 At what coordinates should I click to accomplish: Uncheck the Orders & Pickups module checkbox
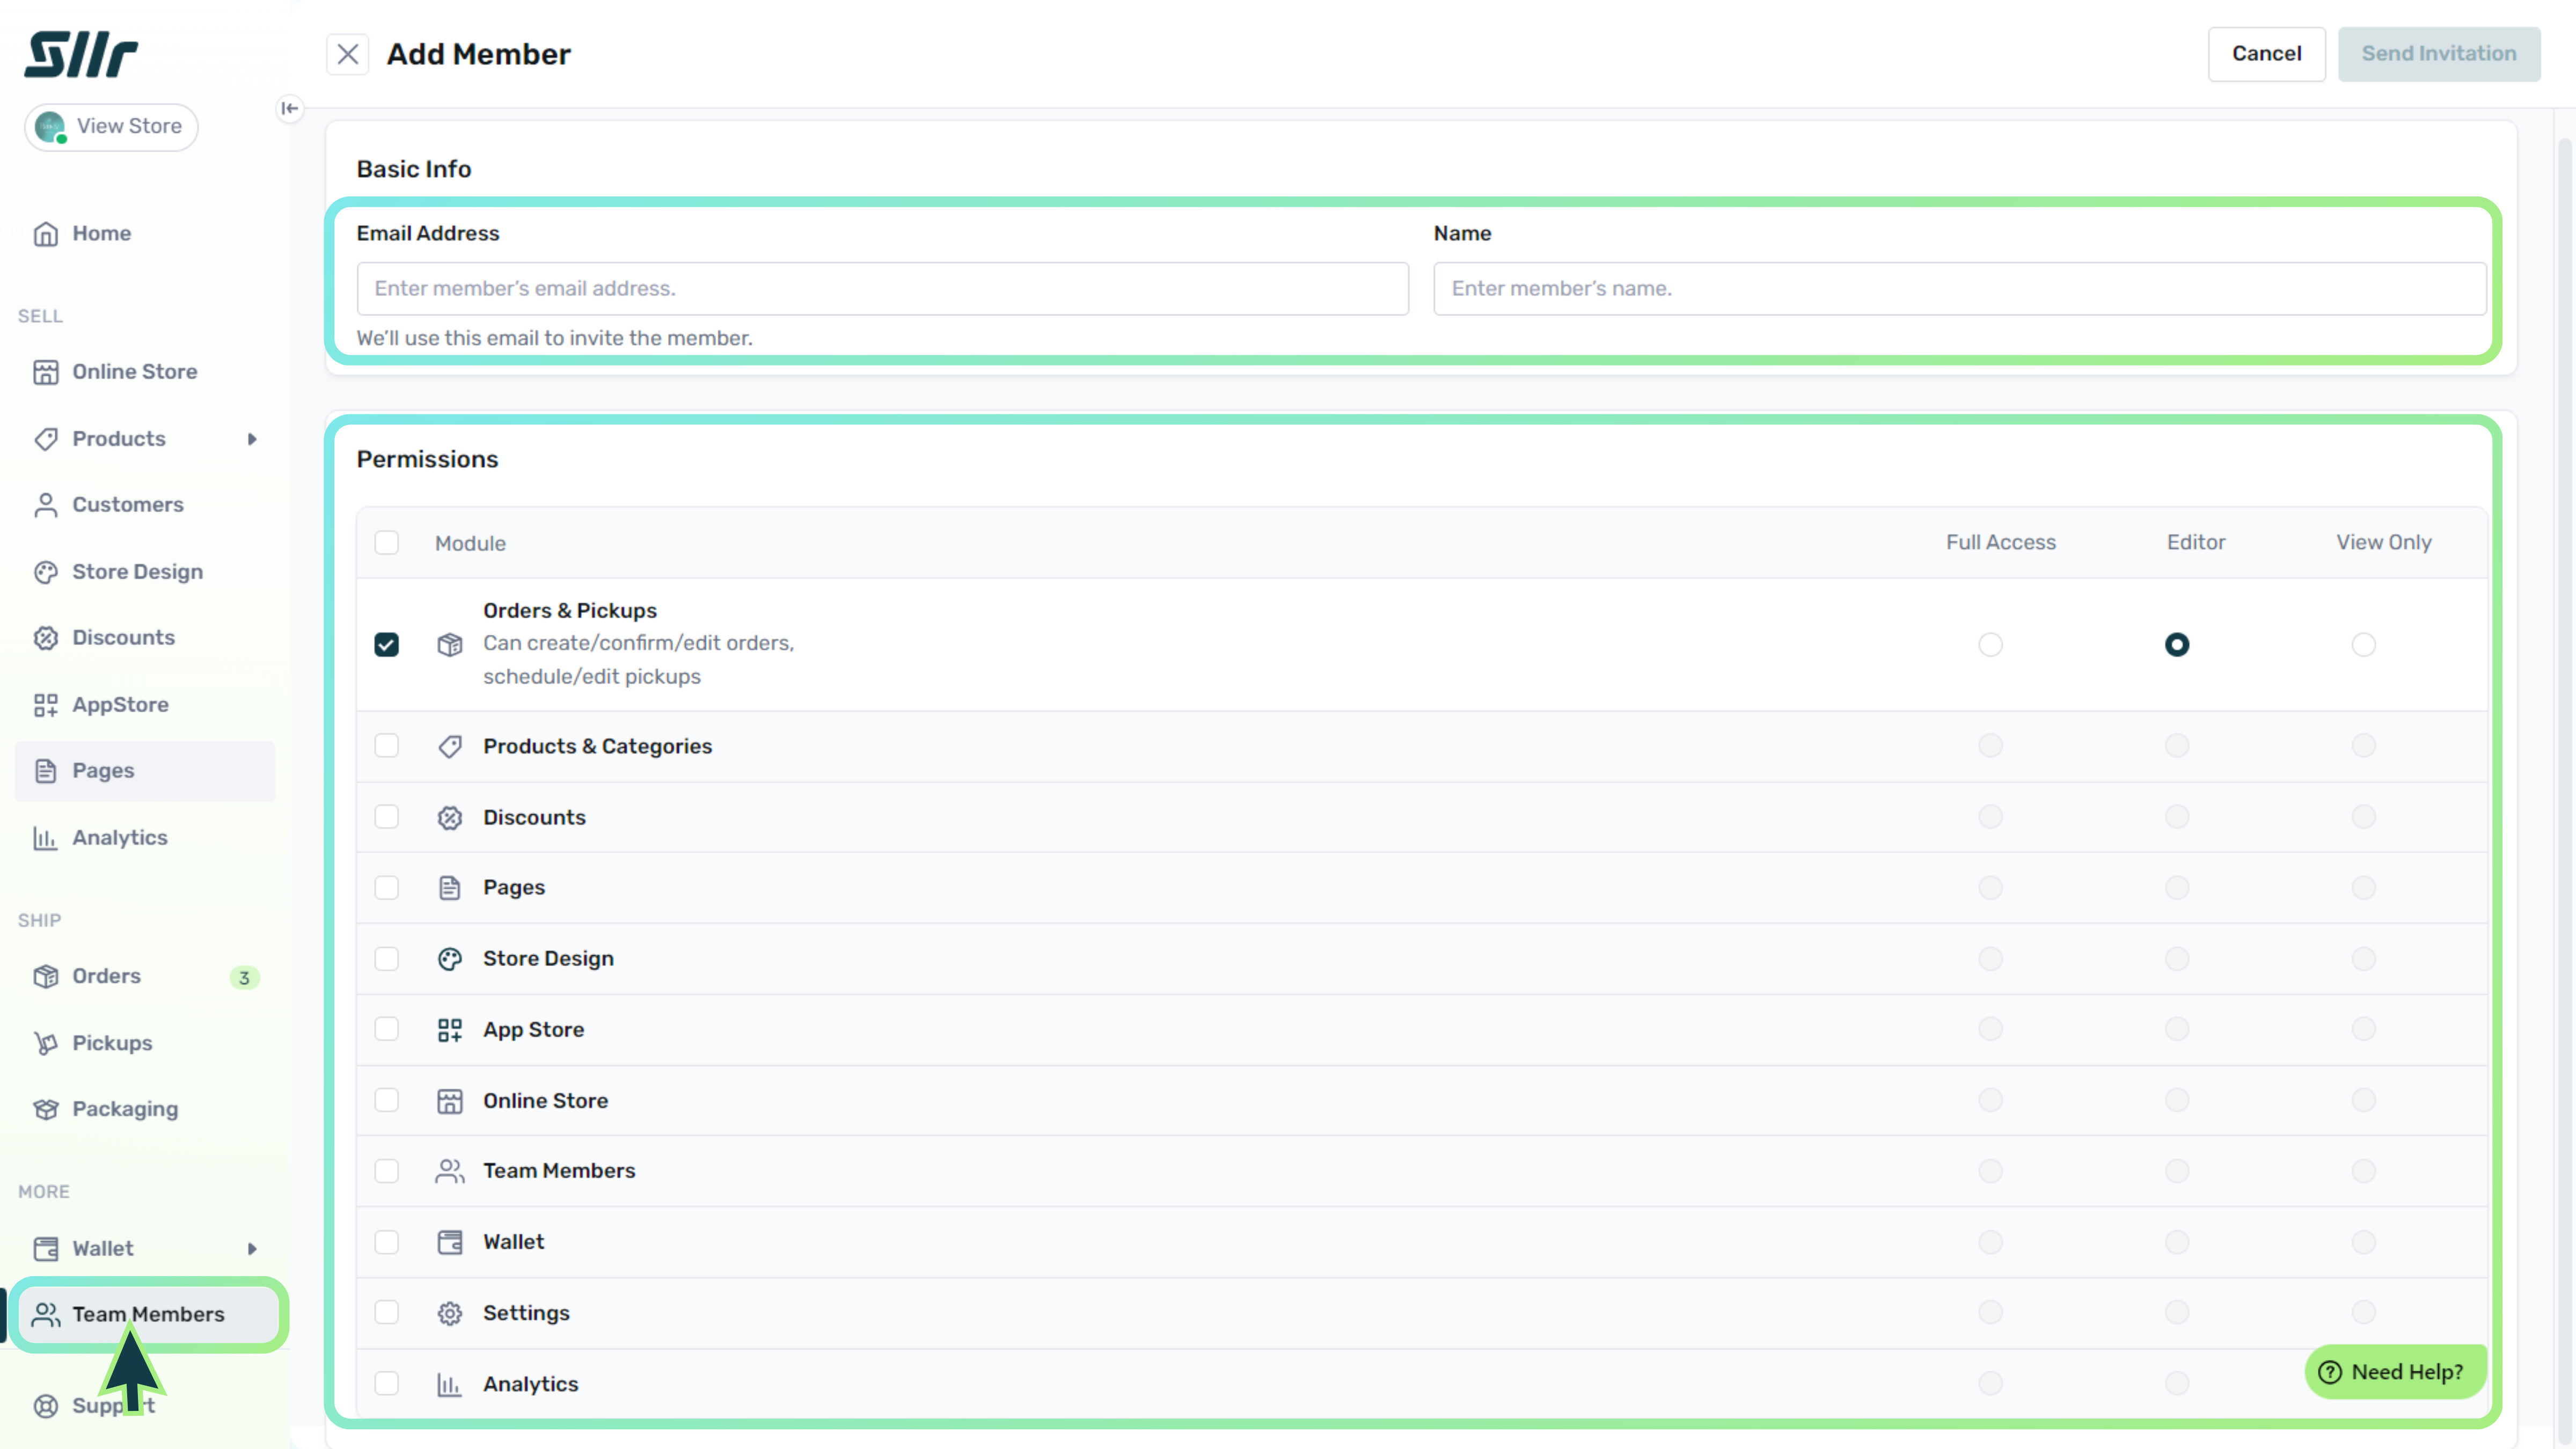(386, 645)
